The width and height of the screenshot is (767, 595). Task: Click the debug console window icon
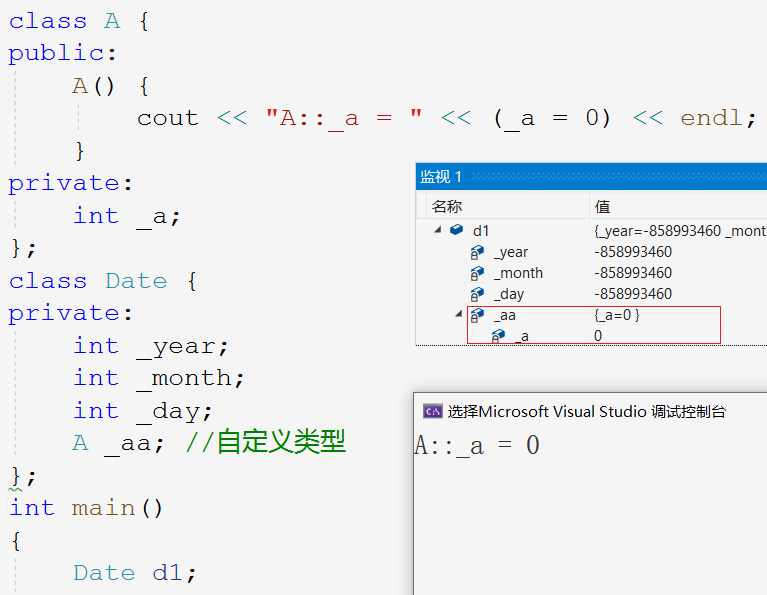432,411
